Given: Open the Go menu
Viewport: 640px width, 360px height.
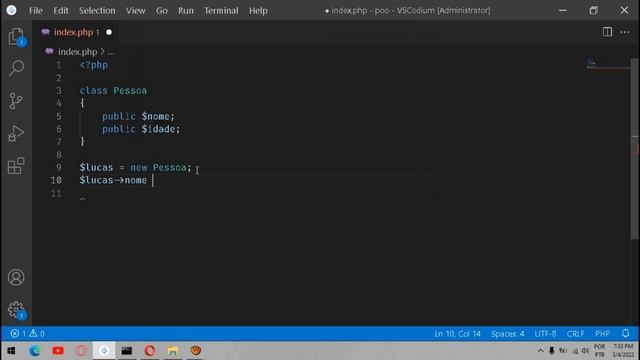Looking at the screenshot, I should coord(162,11).
